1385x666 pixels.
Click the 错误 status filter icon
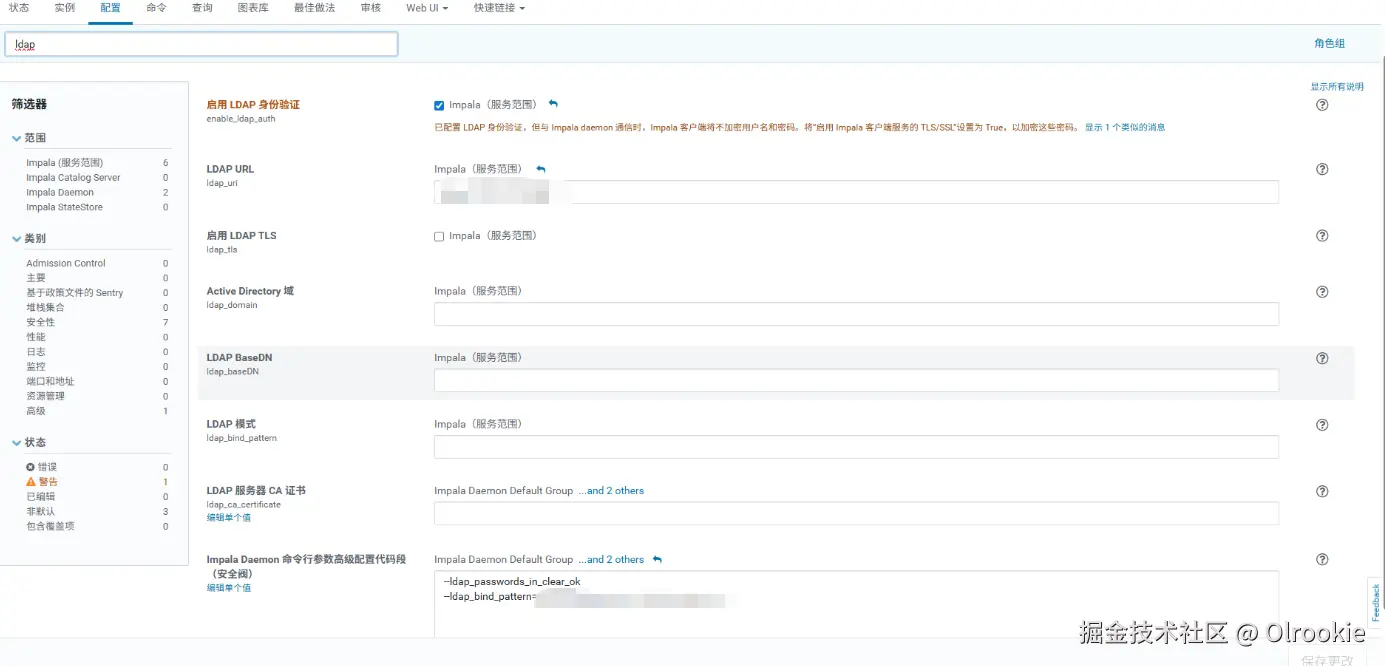tap(30, 467)
